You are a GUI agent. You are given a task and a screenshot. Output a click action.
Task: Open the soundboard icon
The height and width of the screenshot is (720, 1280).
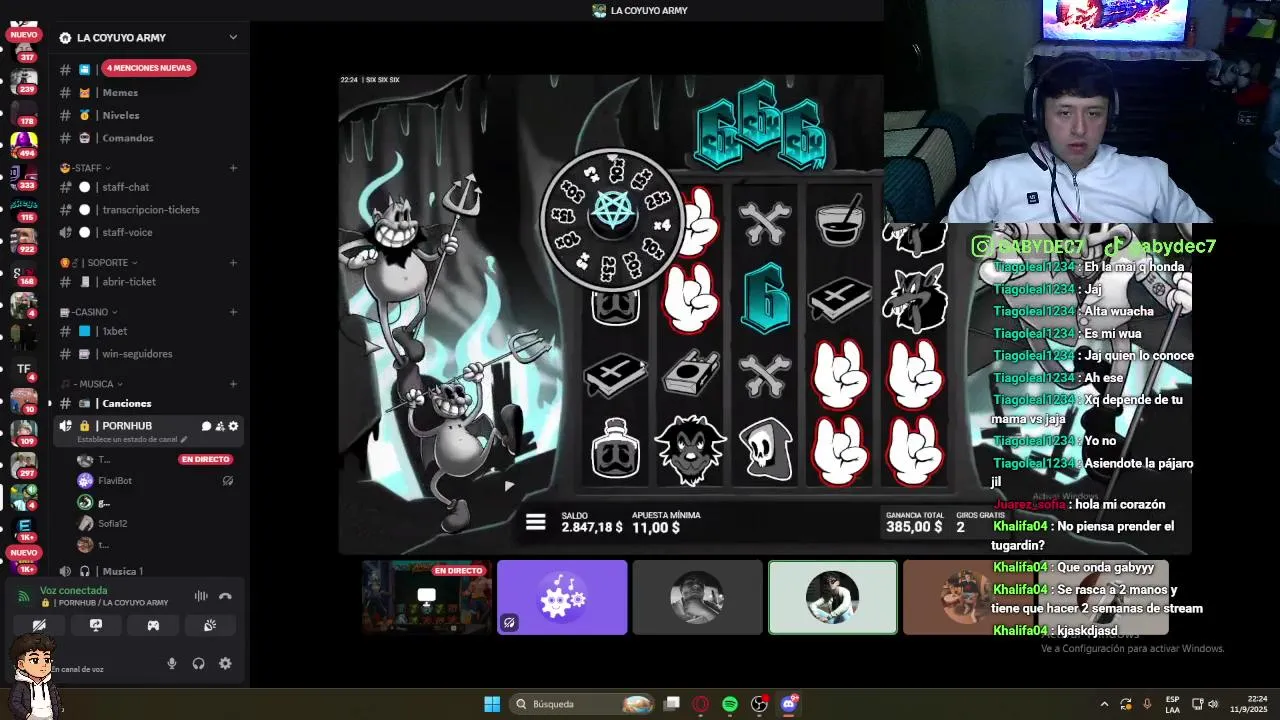point(210,625)
